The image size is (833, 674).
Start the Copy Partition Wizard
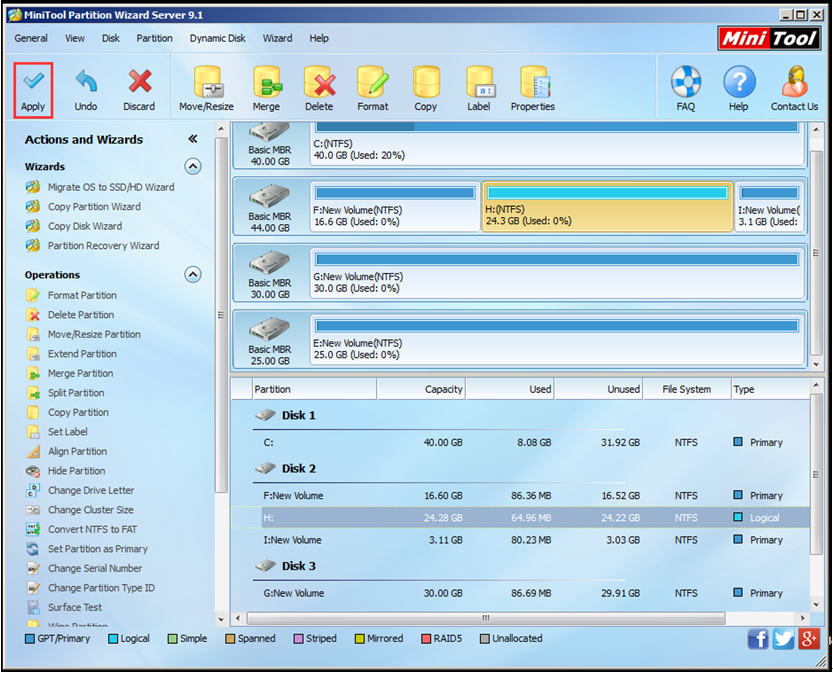tap(83, 207)
